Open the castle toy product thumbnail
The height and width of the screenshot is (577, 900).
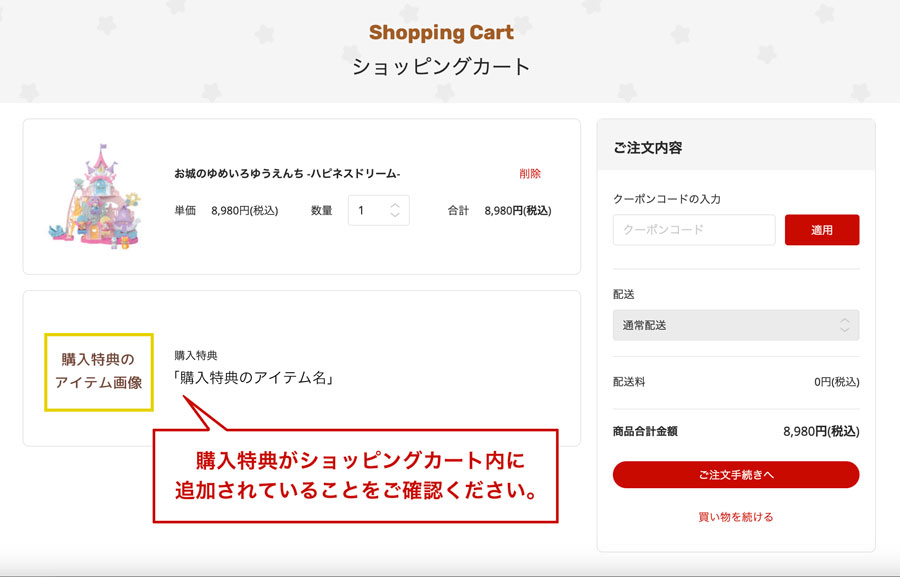(x=95, y=196)
